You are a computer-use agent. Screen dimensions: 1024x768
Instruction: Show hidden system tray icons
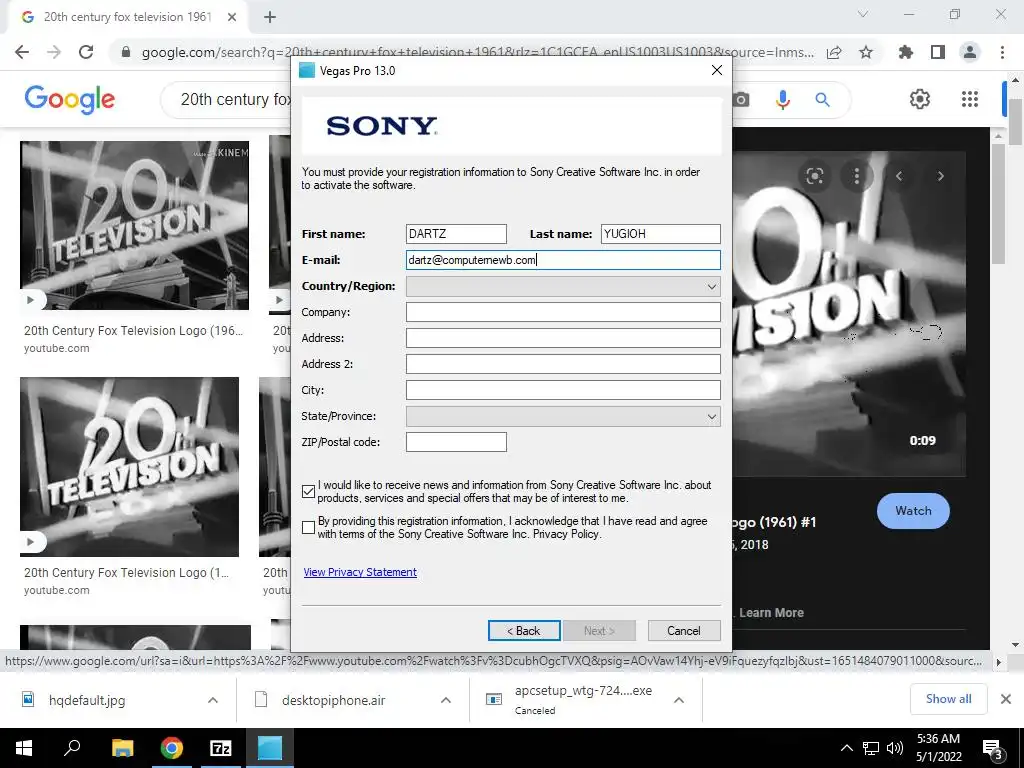tap(846, 748)
